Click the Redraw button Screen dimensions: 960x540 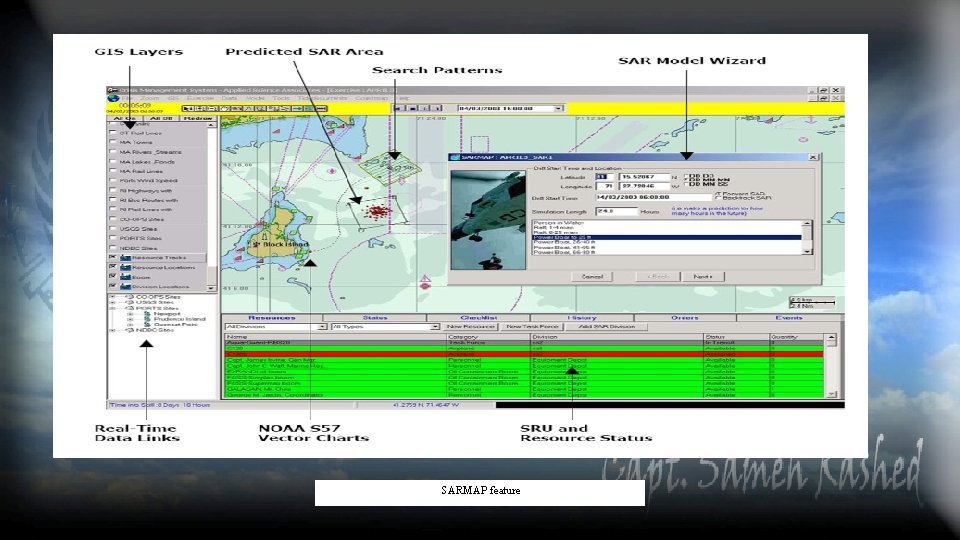click(x=198, y=118)
